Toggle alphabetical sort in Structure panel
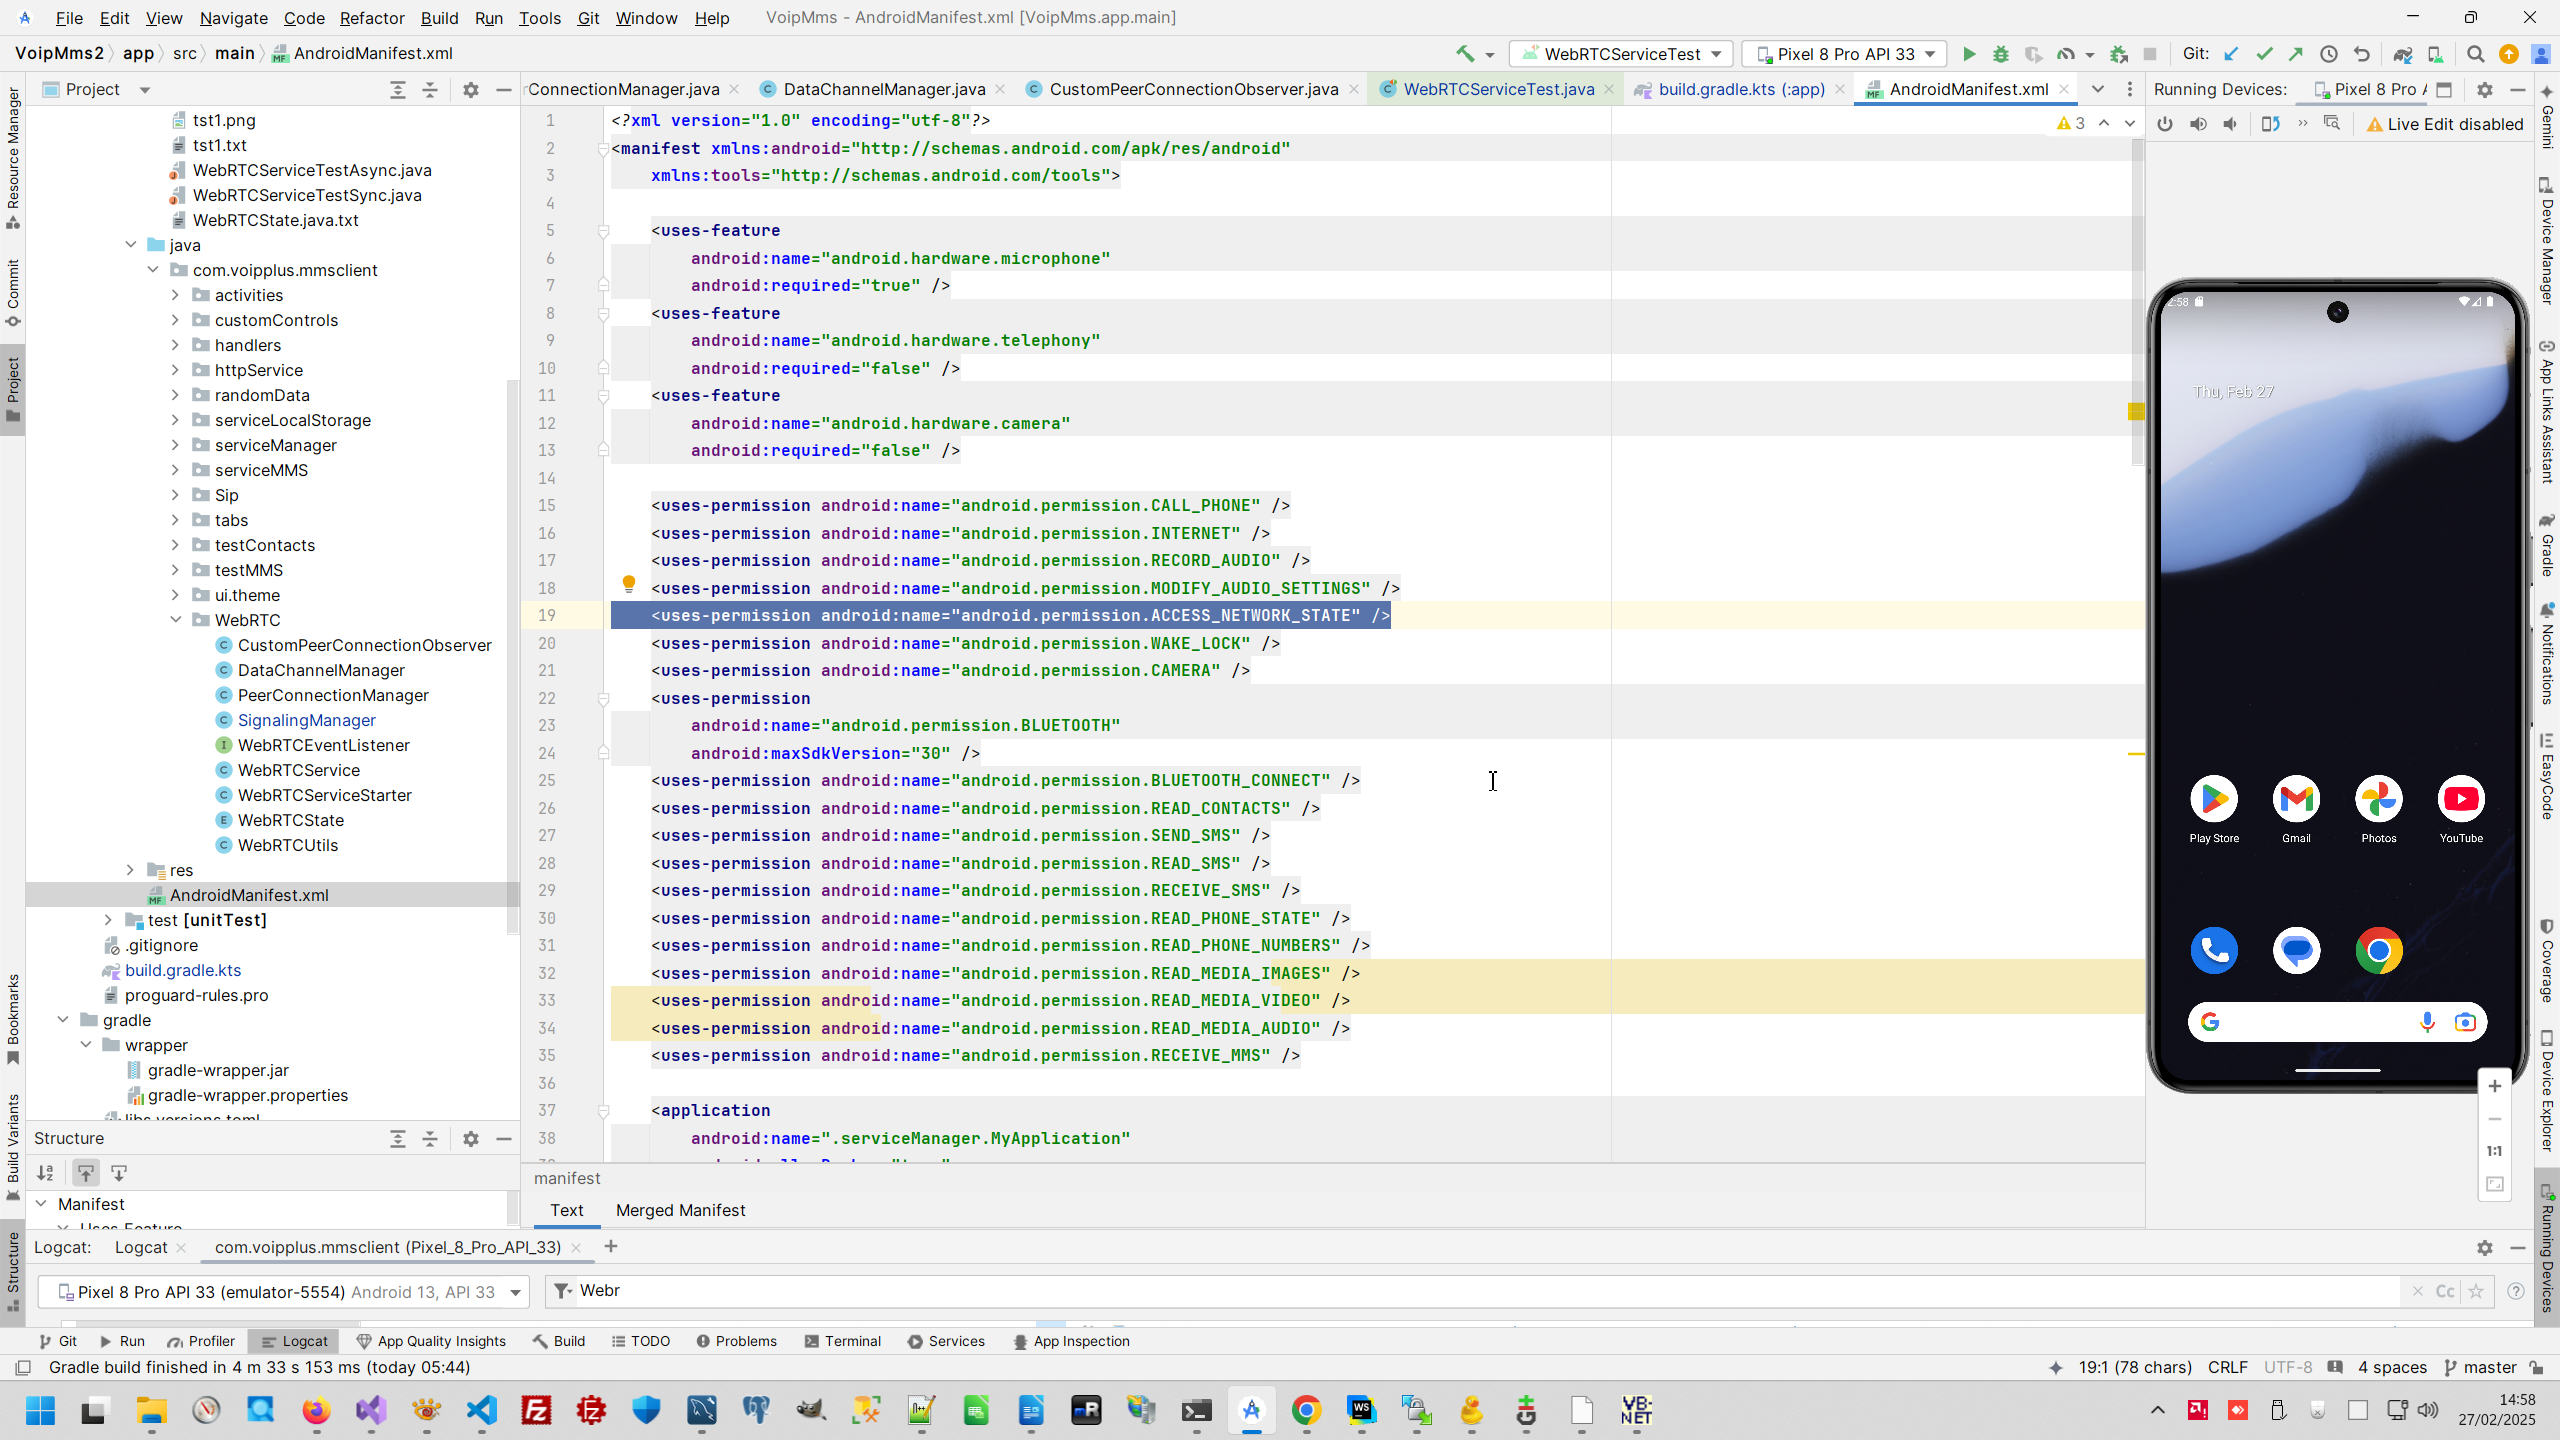This screenshot has height=1440, width=2560. [x=46, y=1173]
